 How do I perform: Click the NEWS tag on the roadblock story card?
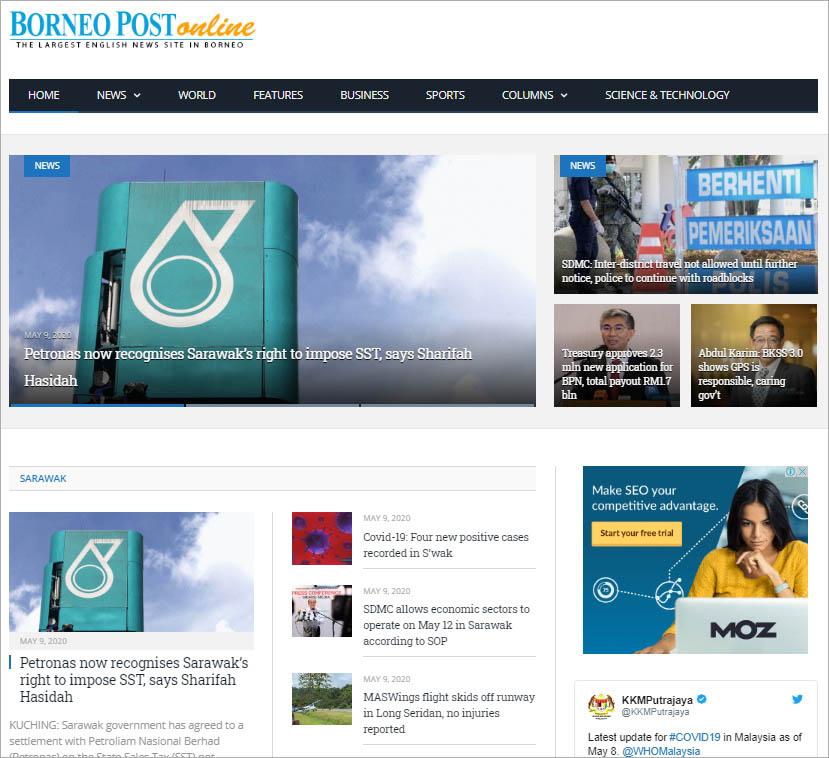coord(583,165)
